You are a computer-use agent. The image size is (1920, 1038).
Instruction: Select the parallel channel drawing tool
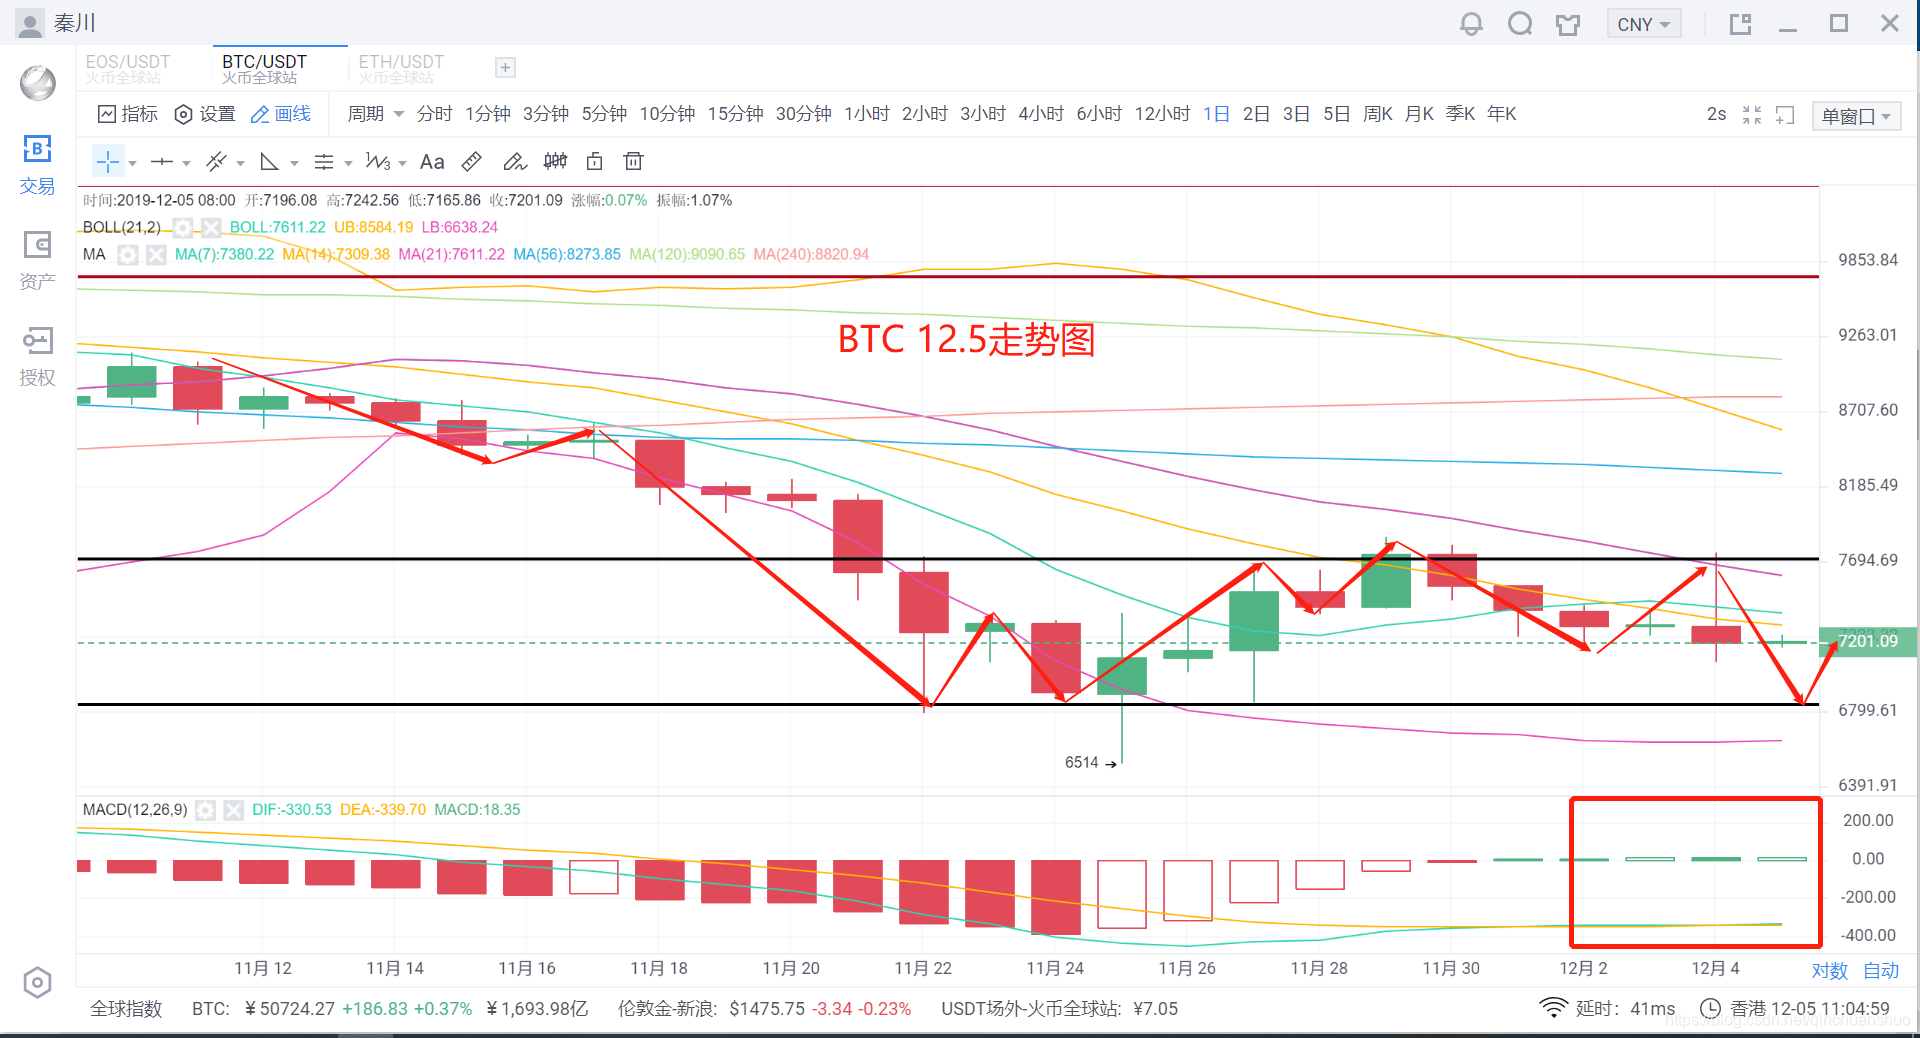point(216,161)
